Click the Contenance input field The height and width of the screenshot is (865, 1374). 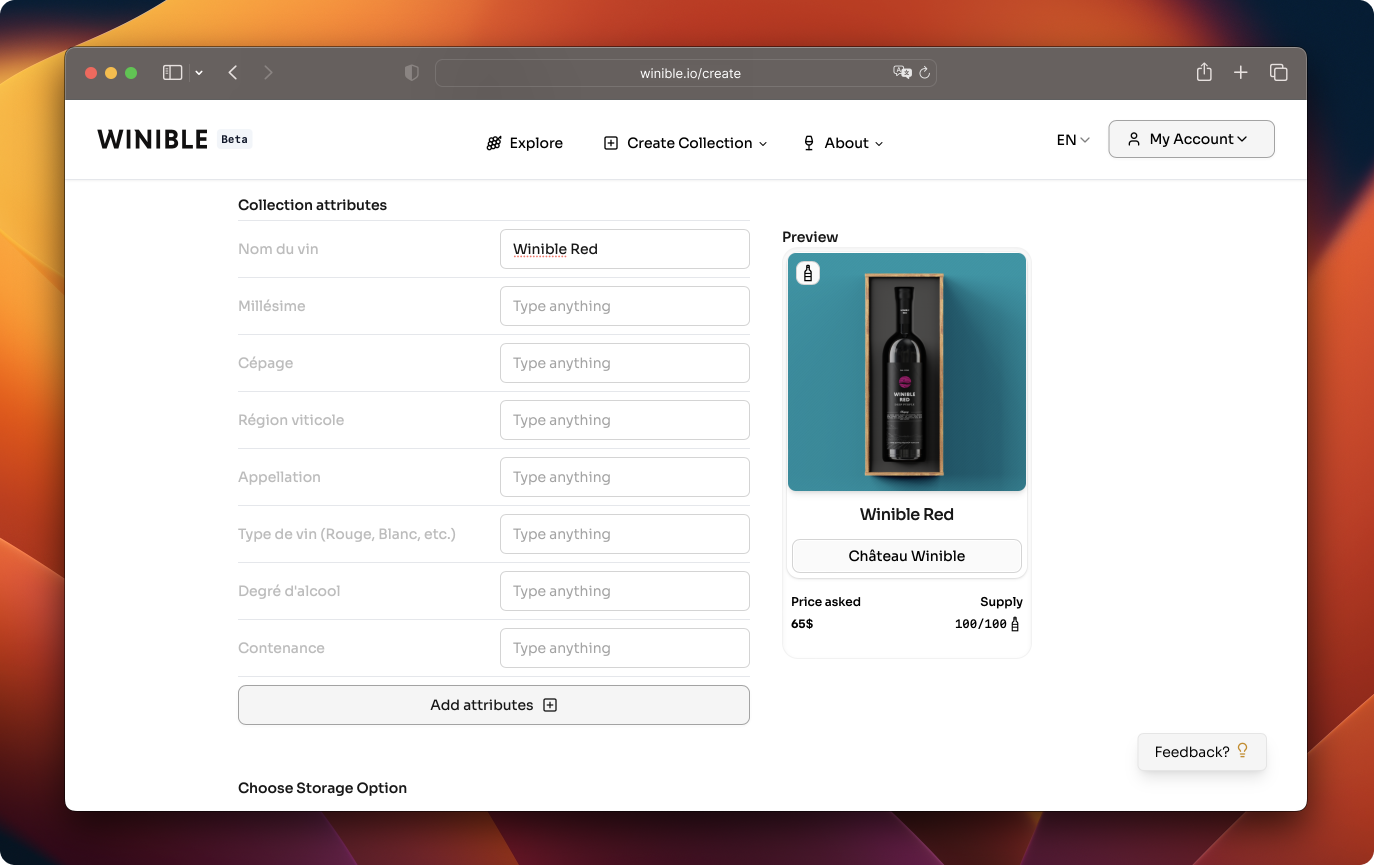625,648
